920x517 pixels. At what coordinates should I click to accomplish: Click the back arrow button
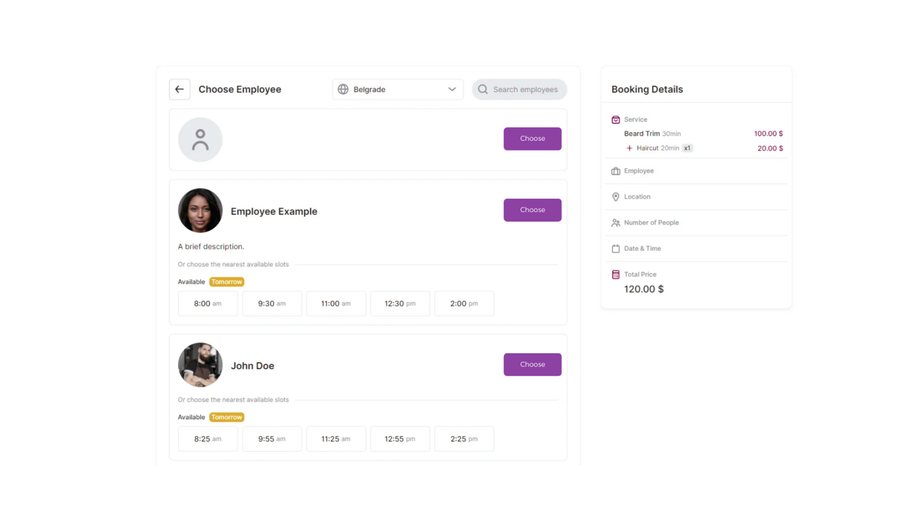click(x=180, y=90)
